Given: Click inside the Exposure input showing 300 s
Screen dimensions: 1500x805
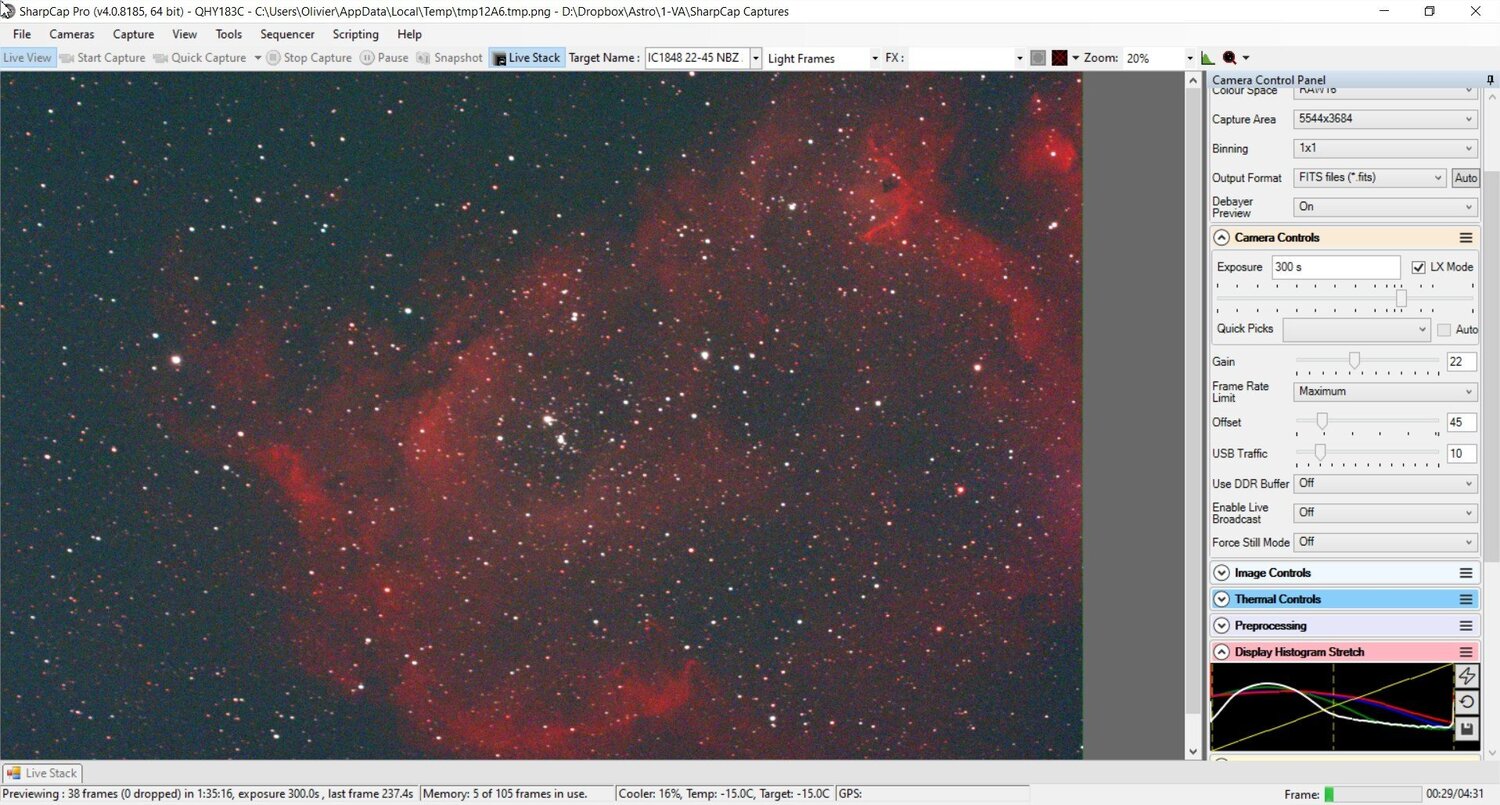Looking at the screenshot, I should tap(1335, 266).
